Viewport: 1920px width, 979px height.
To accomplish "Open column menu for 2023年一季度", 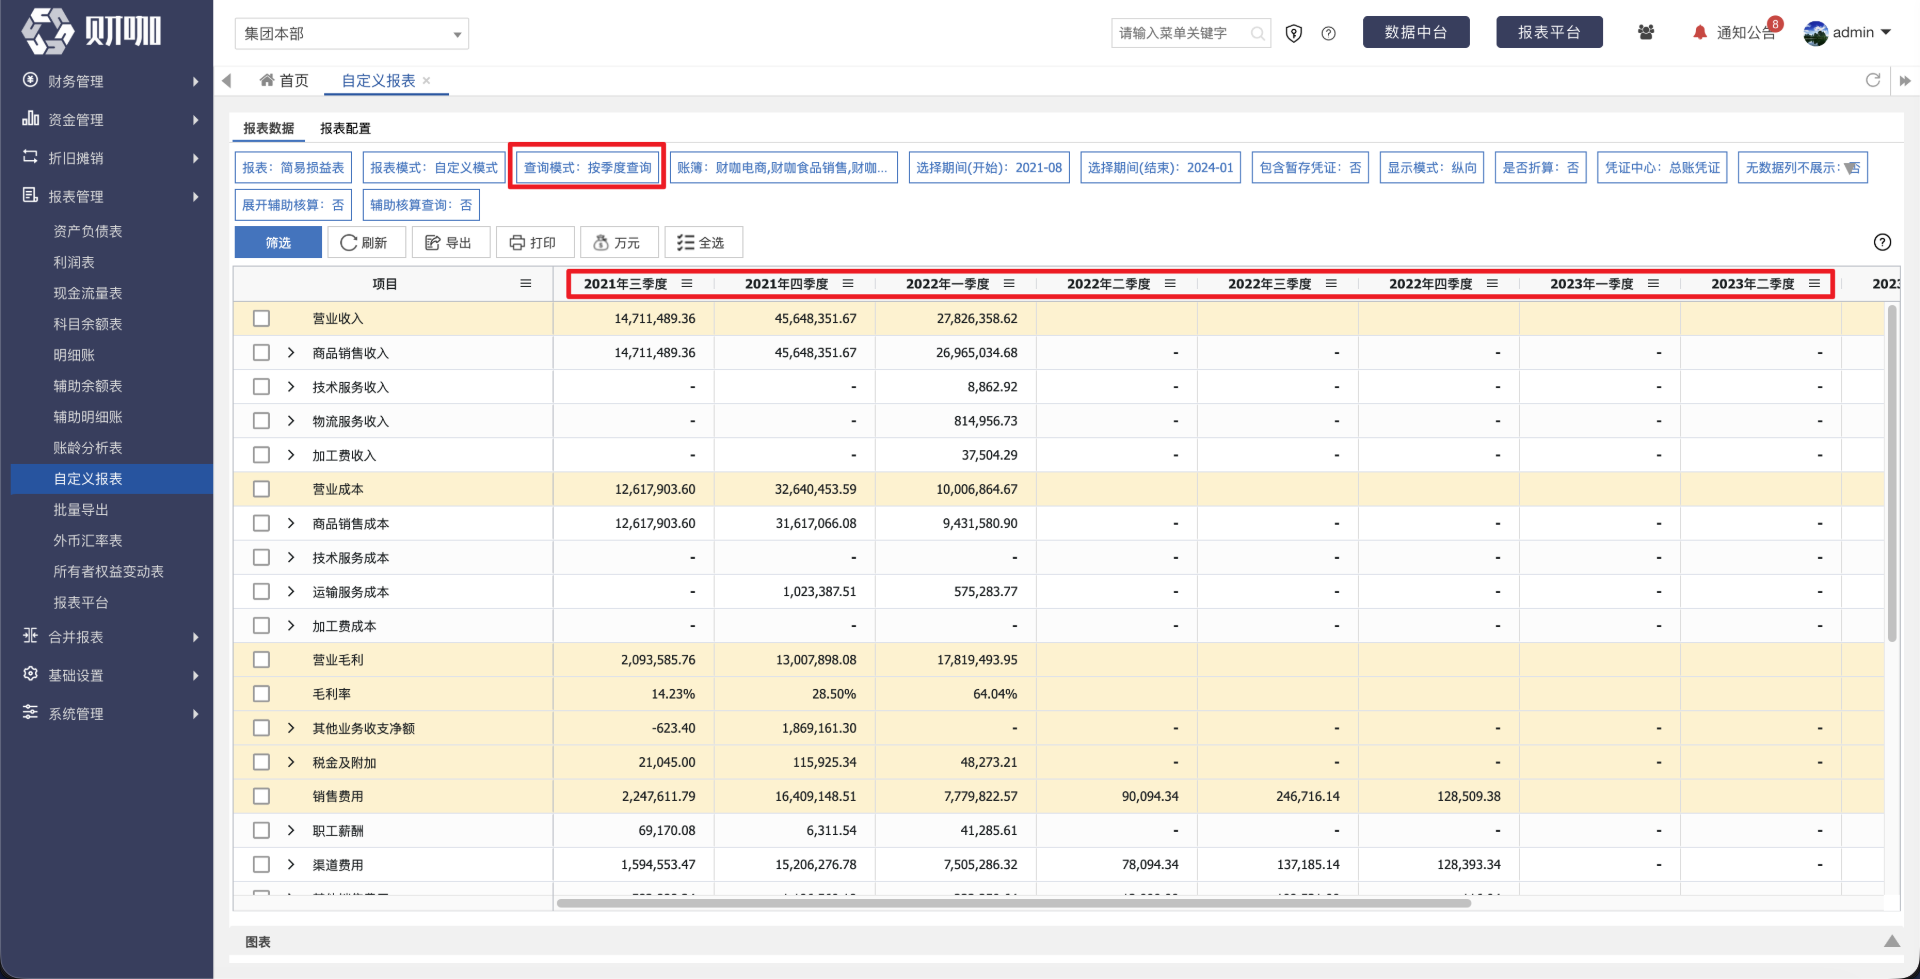I will point(1653,284).
